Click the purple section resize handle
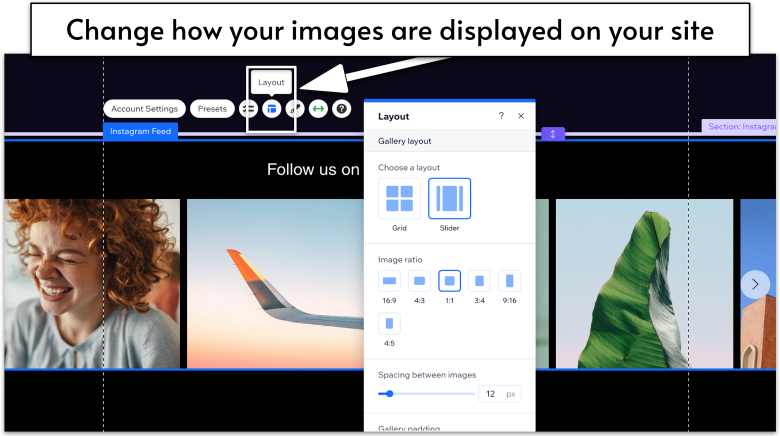The width and height of the screenshot is (780, 436). [x=553, y=134]
